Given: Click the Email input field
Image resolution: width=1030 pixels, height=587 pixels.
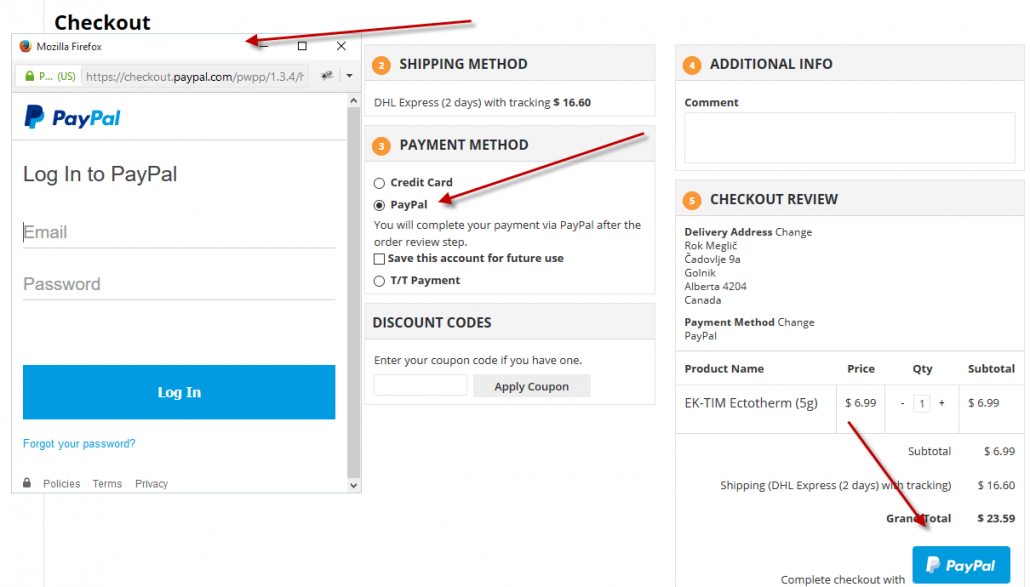Looking at the screenshot, I should pos(179,233).
